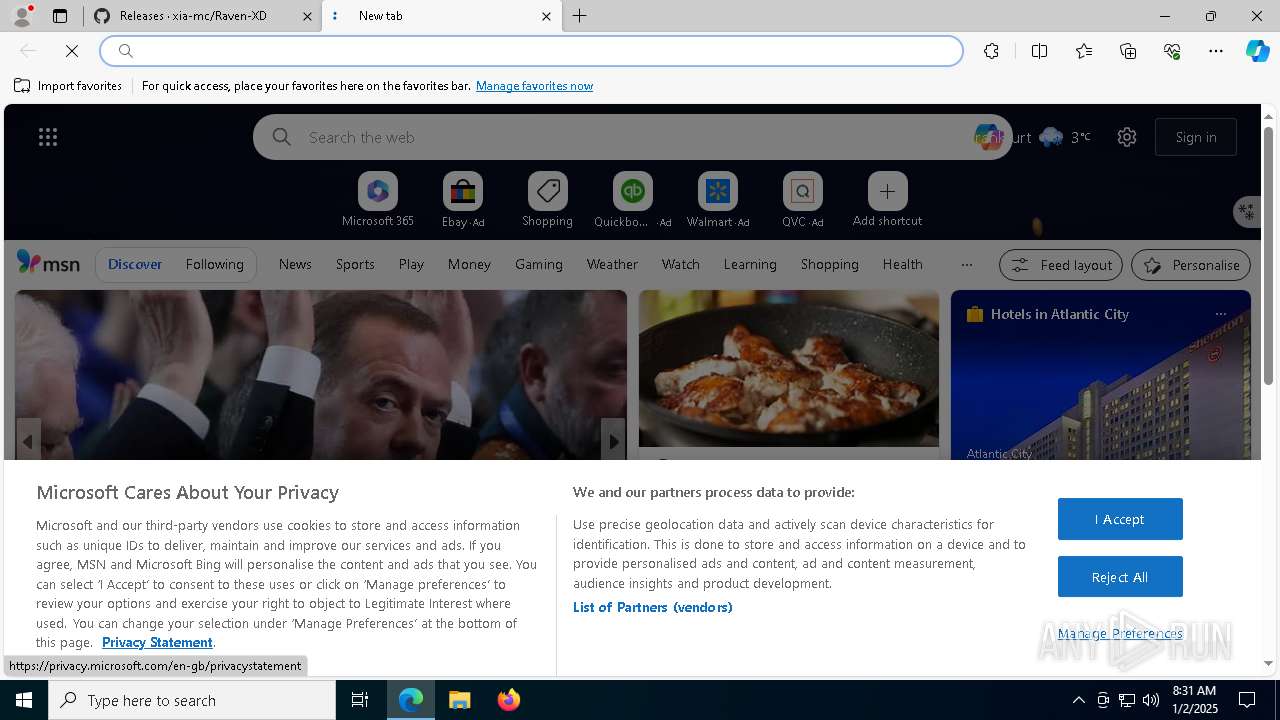Open the fried chicken article thumbnail
1280x720 pixels.
pos(789,368)
